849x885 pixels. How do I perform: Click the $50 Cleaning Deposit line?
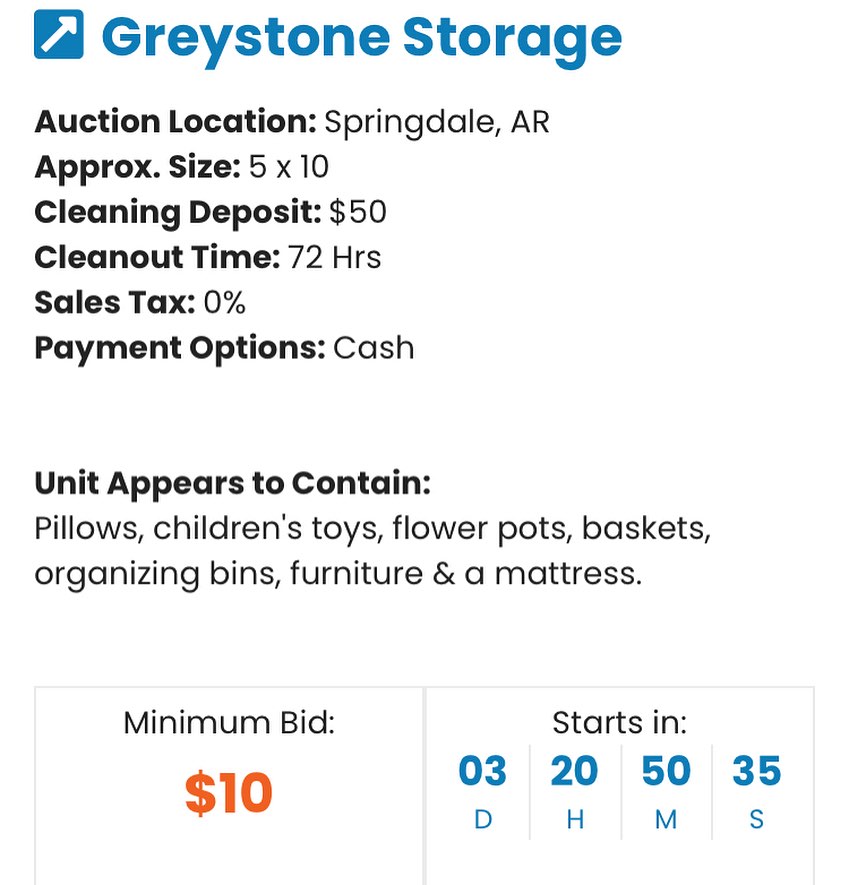coord(210,212)
